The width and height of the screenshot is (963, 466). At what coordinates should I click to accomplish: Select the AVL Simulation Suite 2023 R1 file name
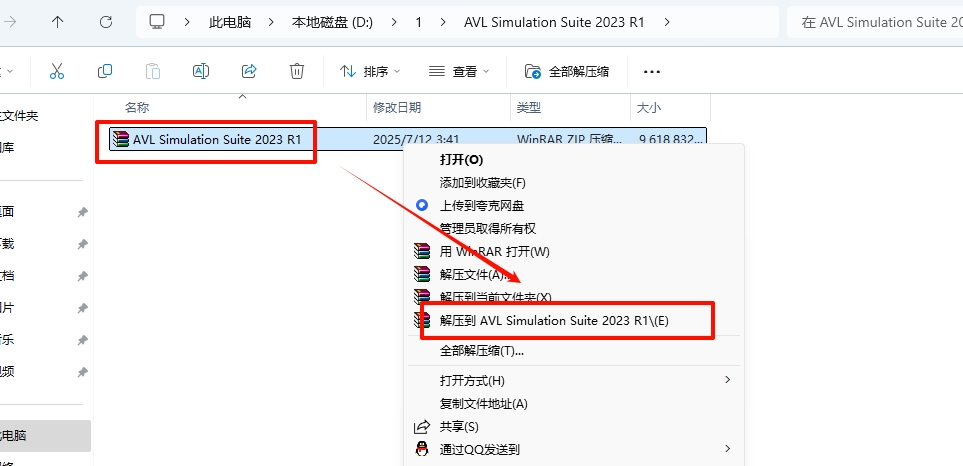click(217, 139)
